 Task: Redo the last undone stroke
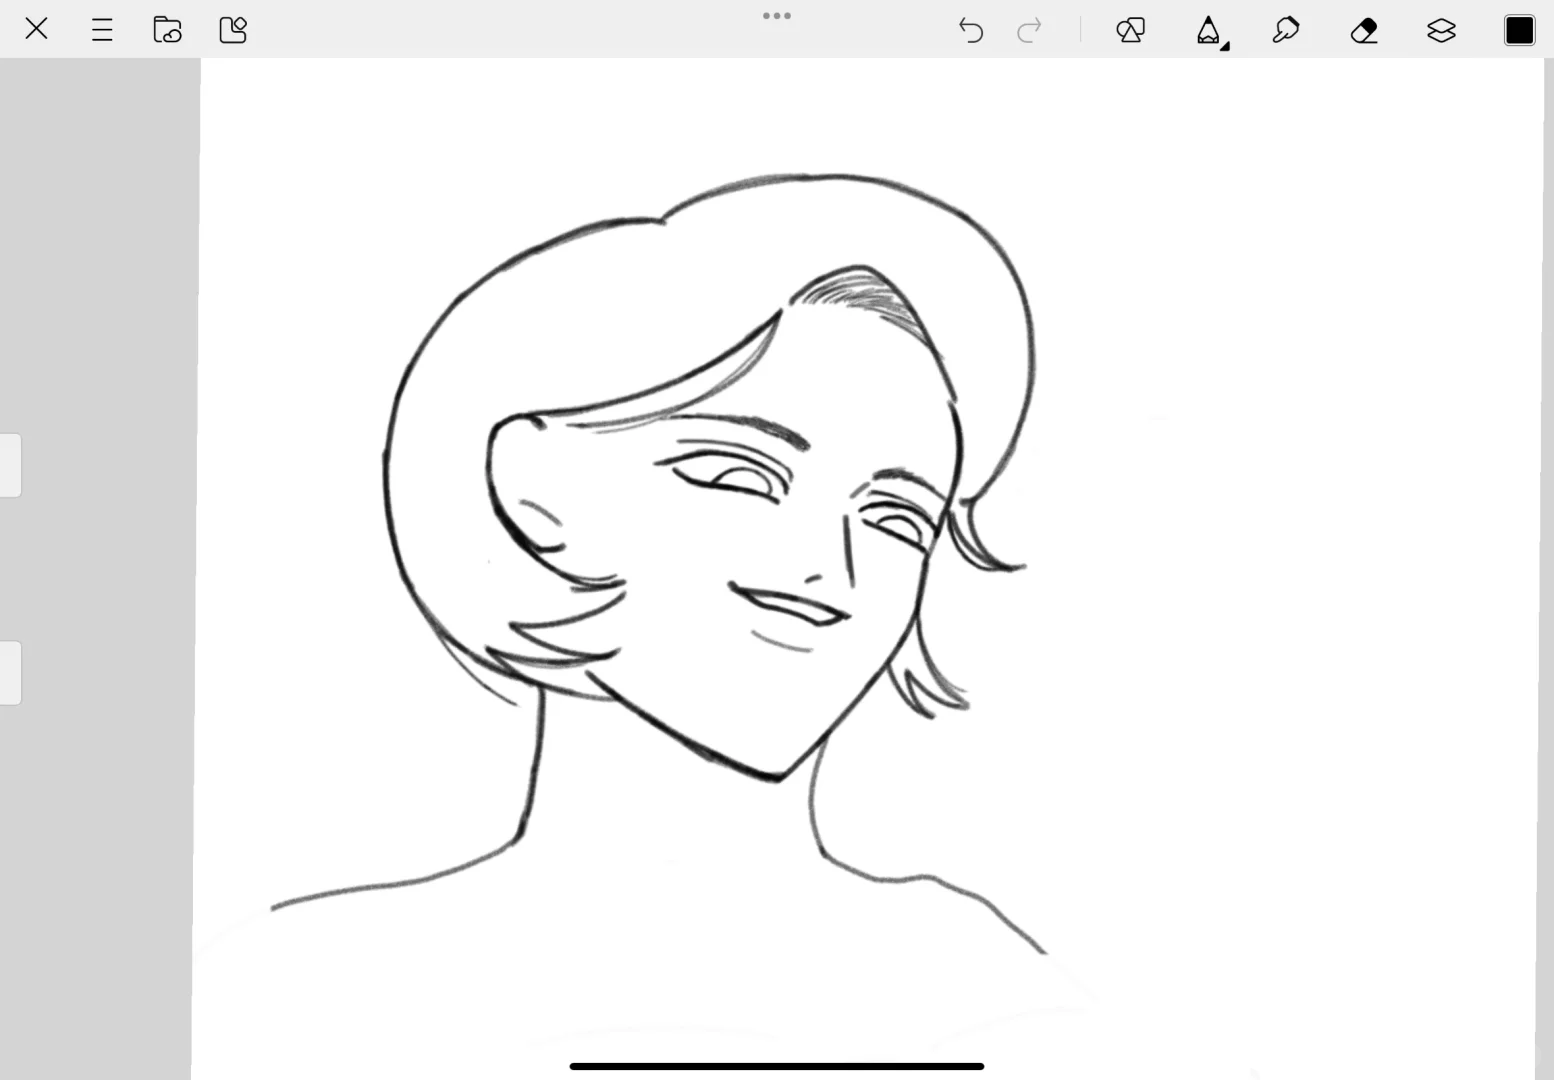pos(1029,31)
